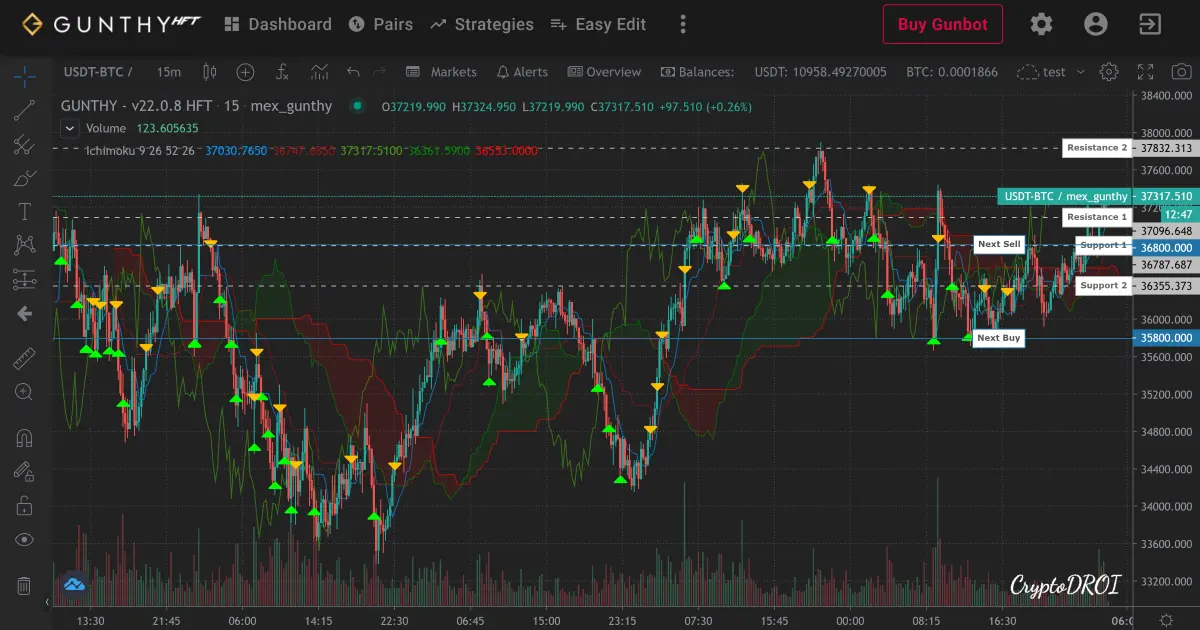The width and height of the screenshot is (1200, 630).
Task: Collapse the Volume indicator legend
Action: click(x=69, y=128)
